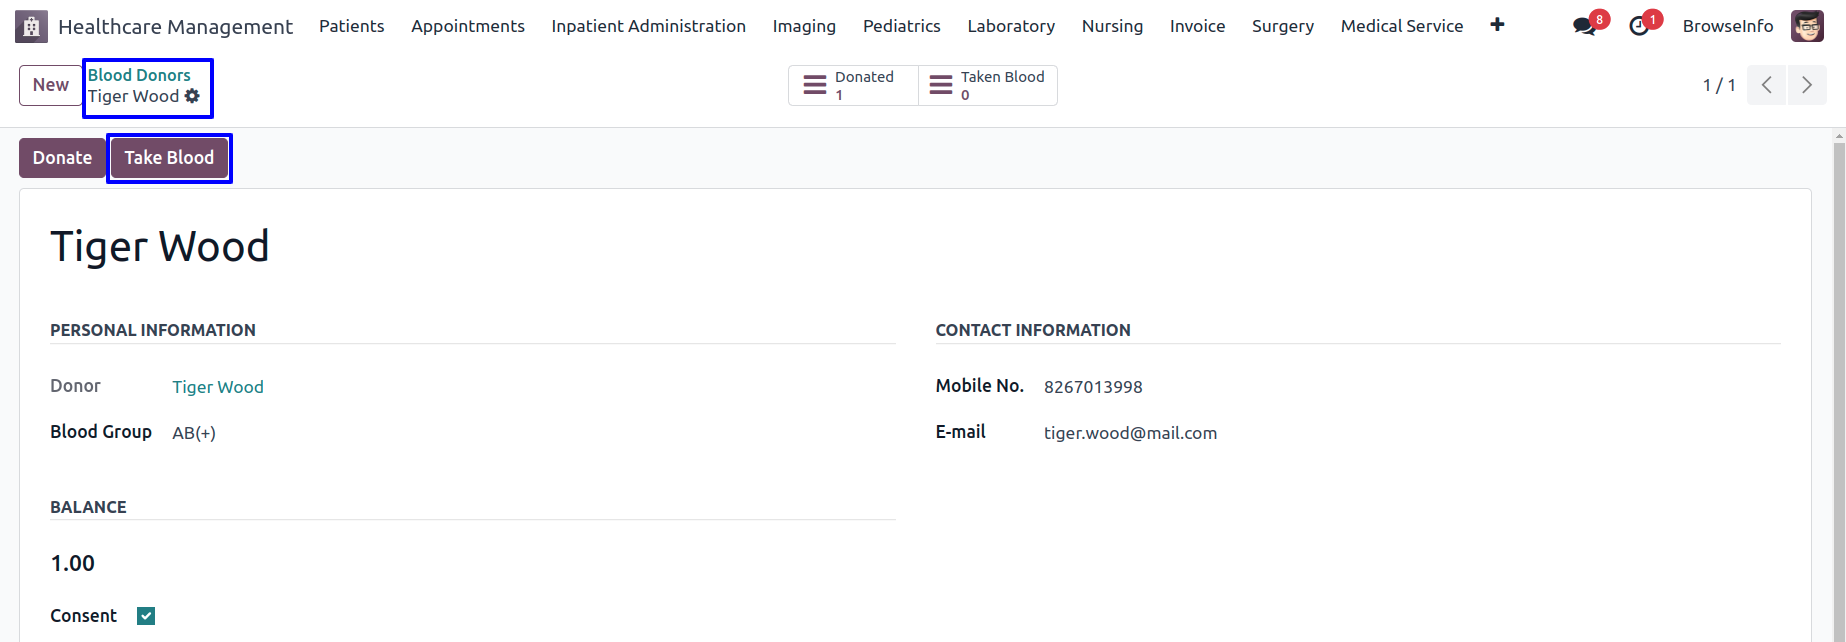This screenshot has width=1846, height=642.
Task: Open the Tiger Wood donor link
Action: click(x=218, y=387)
